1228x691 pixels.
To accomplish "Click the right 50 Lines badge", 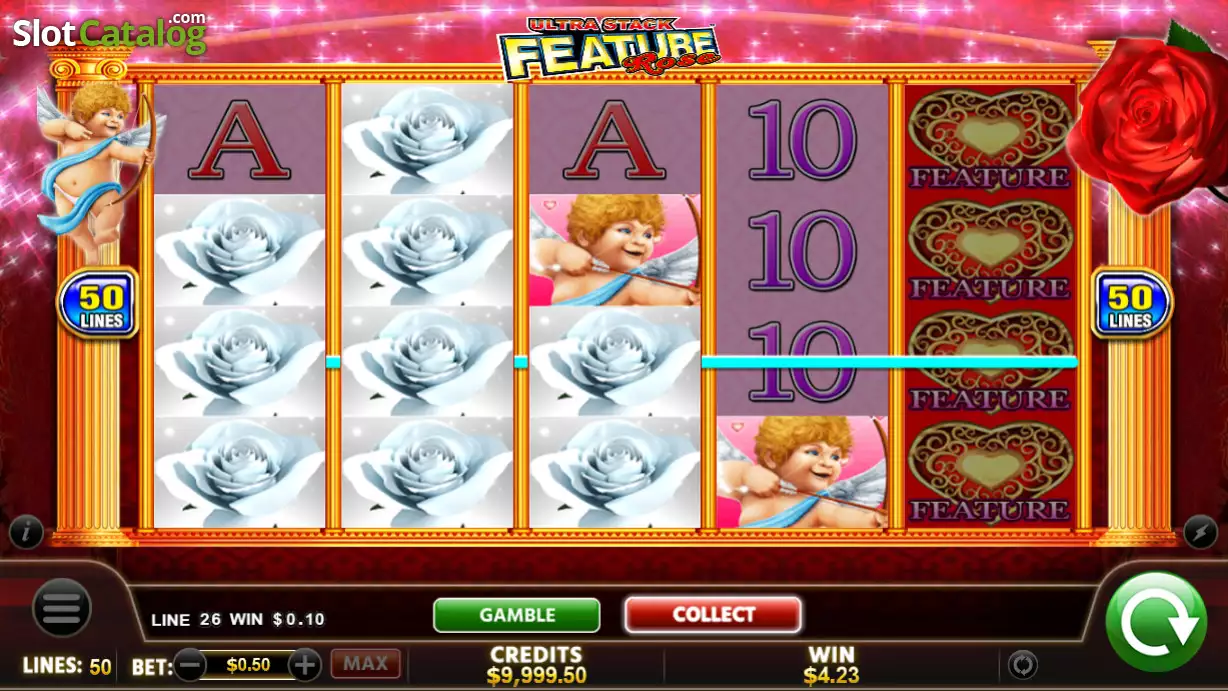I will pyautogui.click(x=1130, y=303).
